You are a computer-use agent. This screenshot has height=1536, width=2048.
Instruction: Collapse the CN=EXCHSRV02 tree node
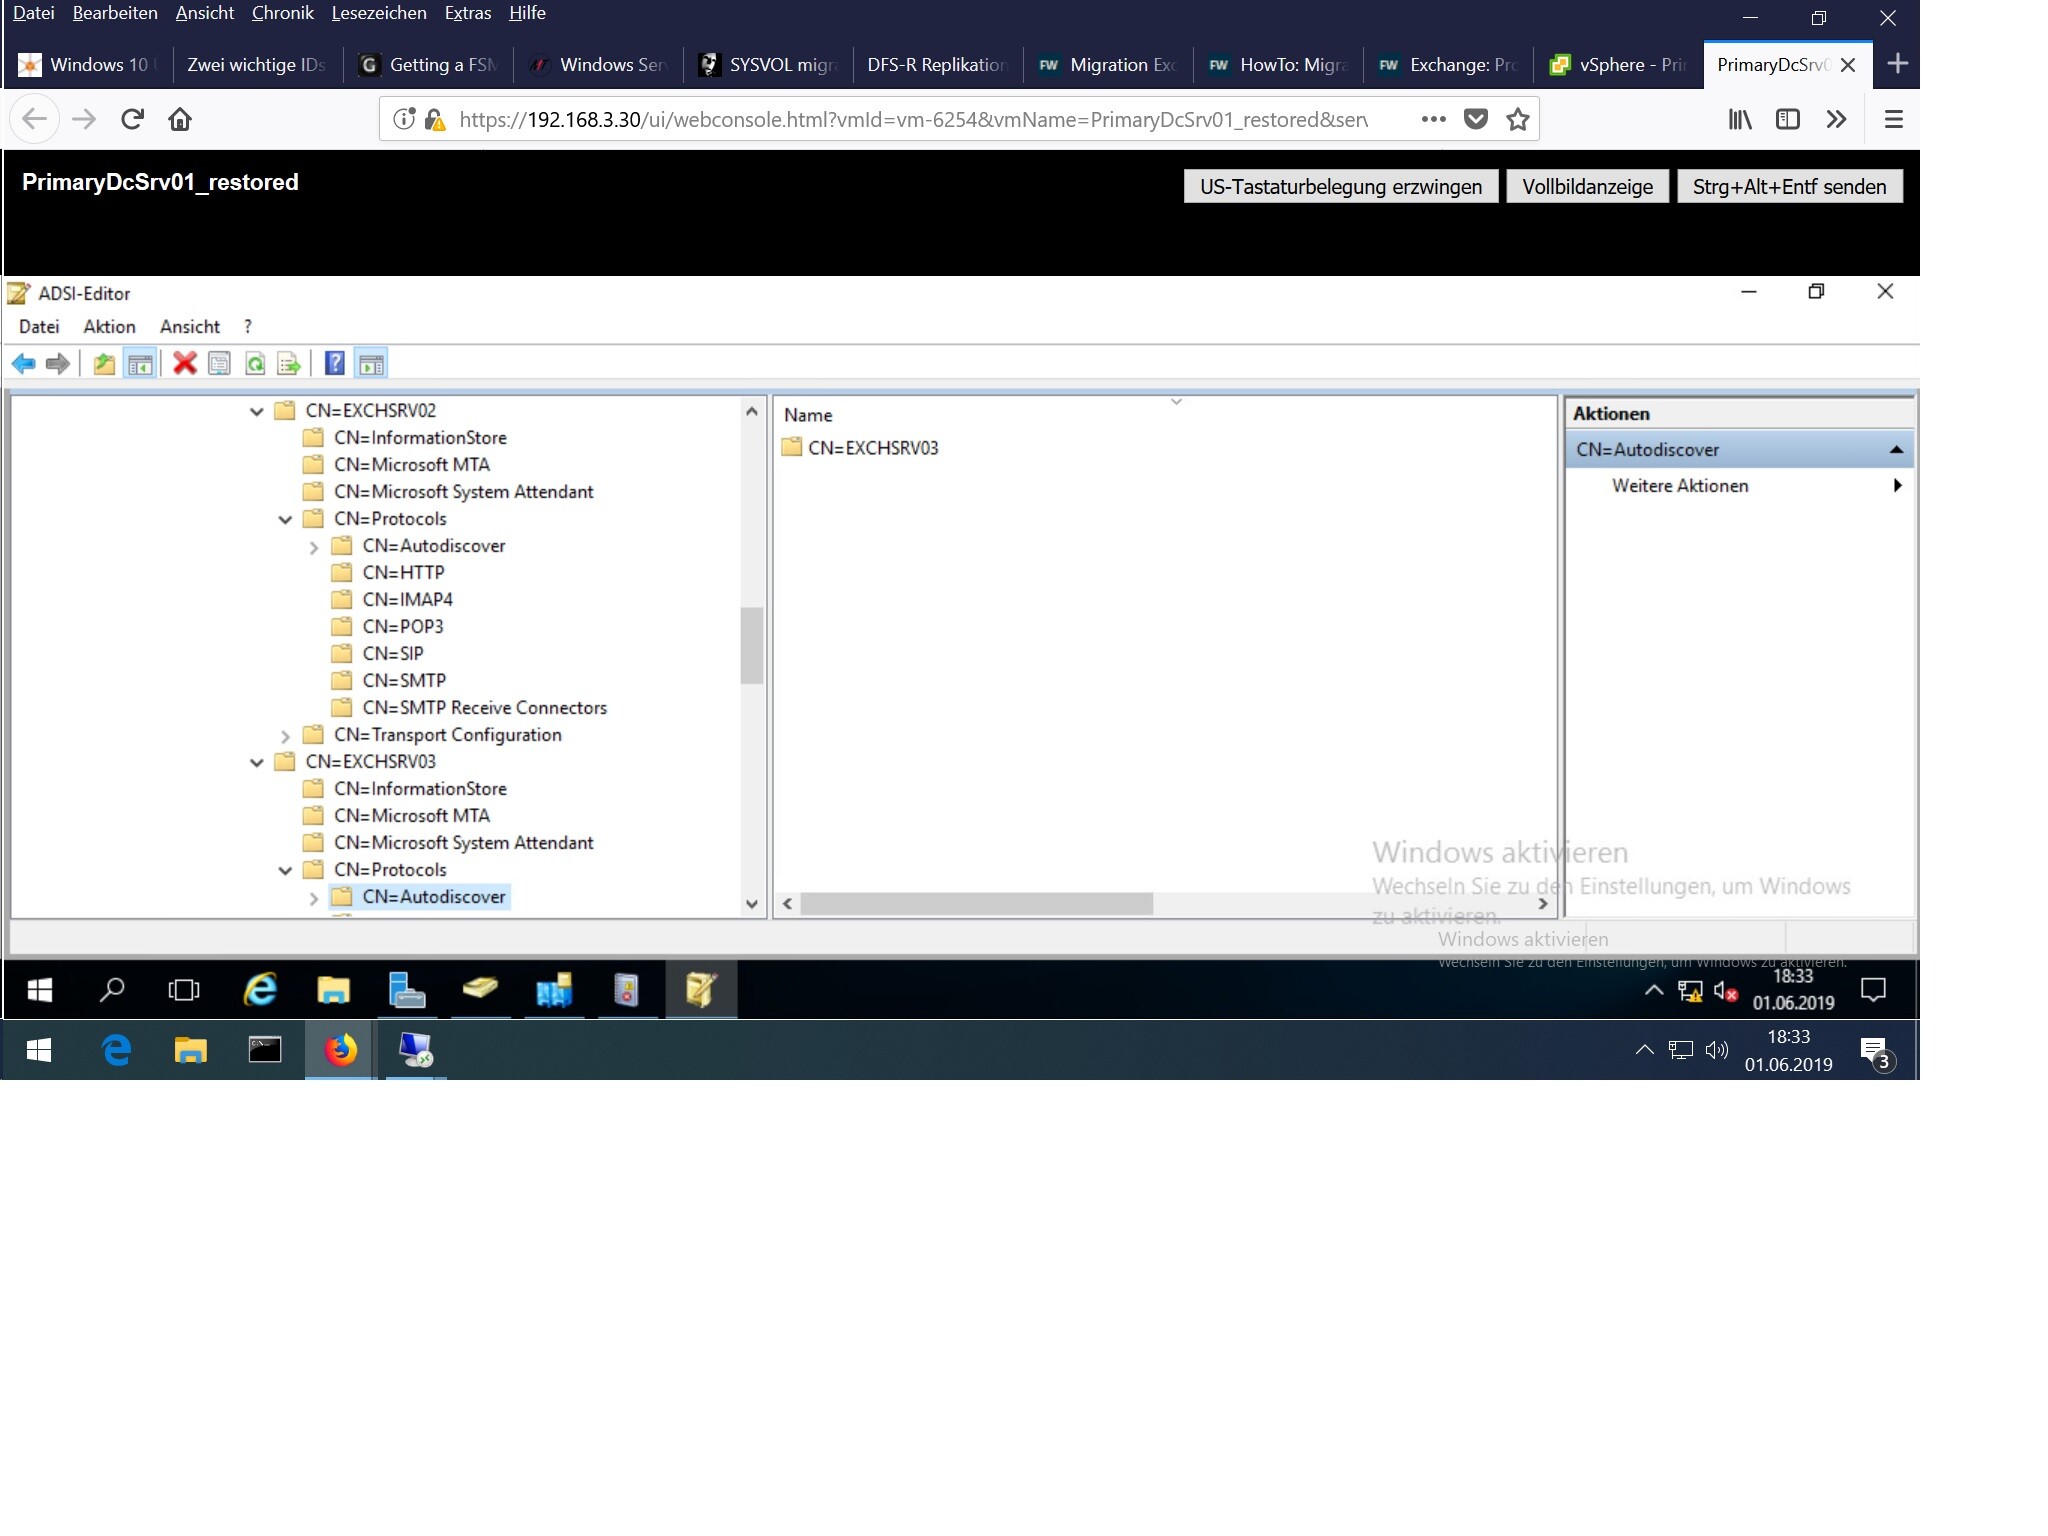[257, 411]
